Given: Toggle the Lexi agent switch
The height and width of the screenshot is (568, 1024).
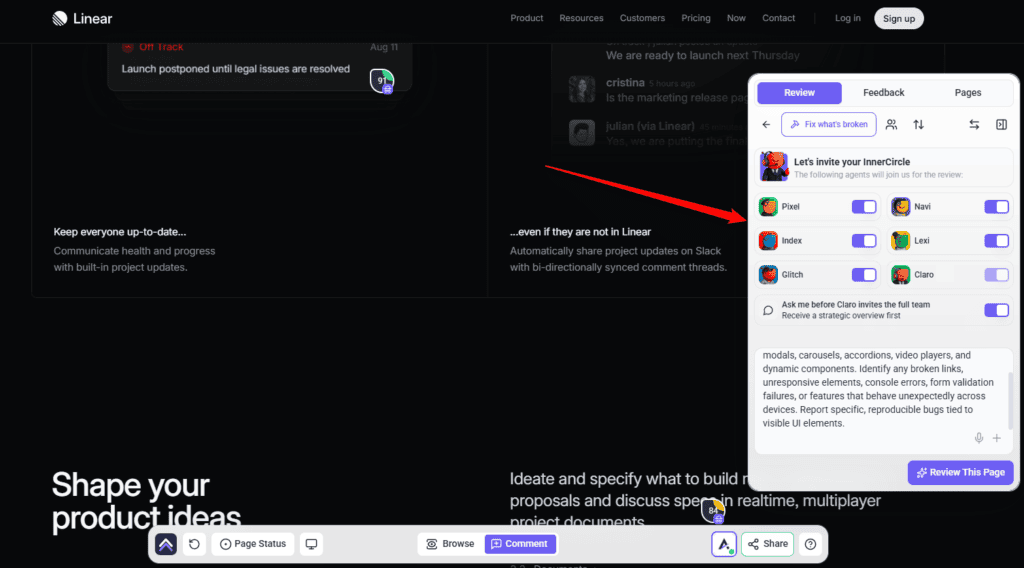Looking at the screenshot, I should point(997,241).
